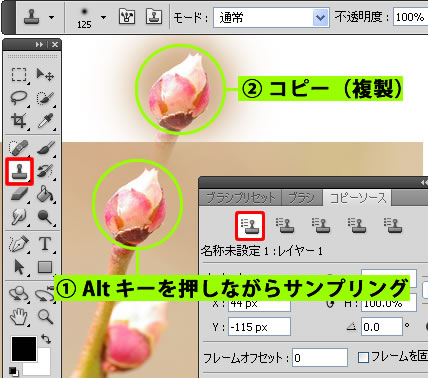Screen dimensions: 428x378
Task: Select the Move tool
Action: click(x=45, y=75)
